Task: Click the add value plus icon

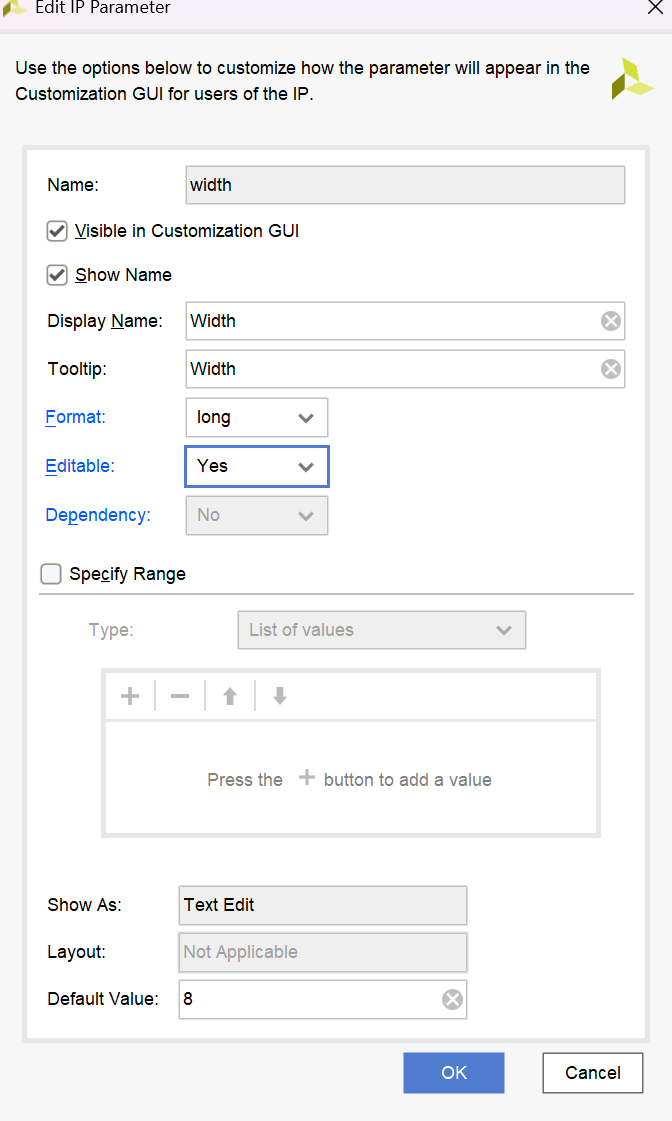Action: [x=130, y=696]
